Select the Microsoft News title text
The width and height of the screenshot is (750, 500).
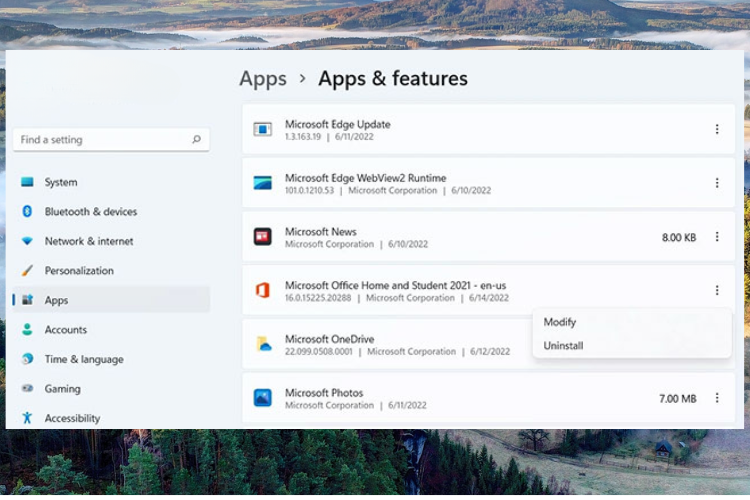point(320,232)
